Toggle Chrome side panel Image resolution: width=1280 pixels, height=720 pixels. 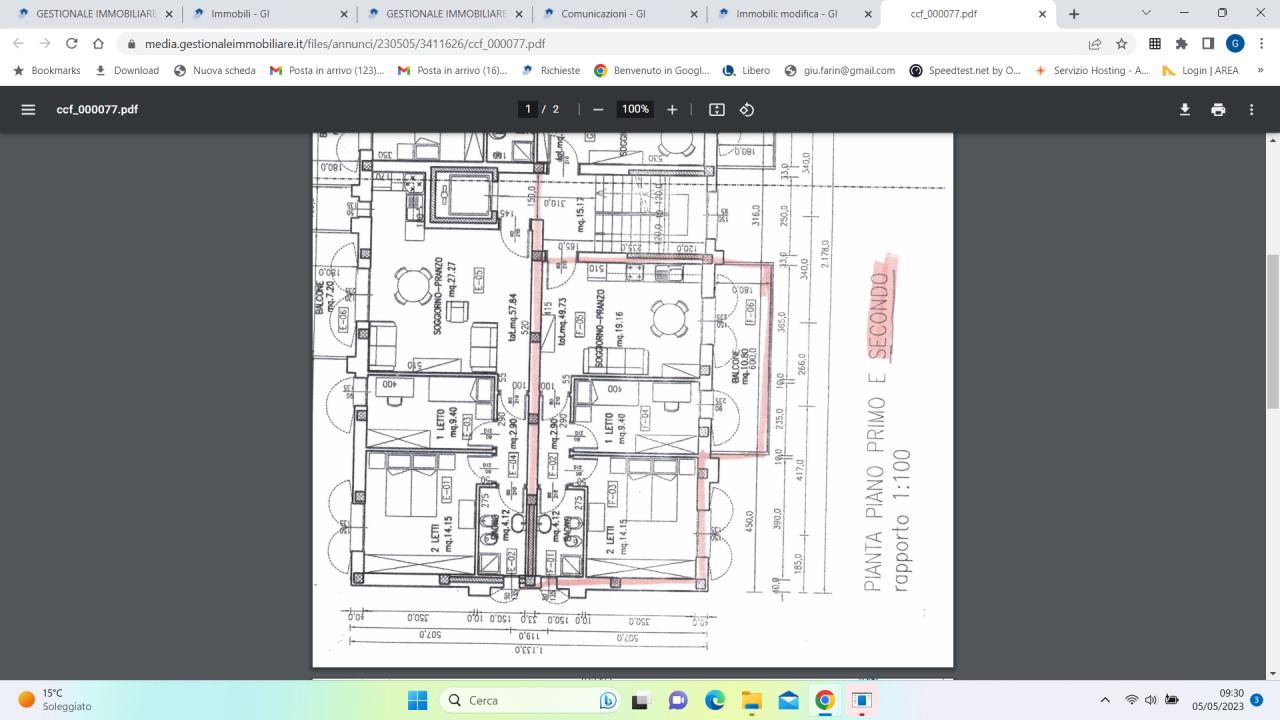point(1208,44)
